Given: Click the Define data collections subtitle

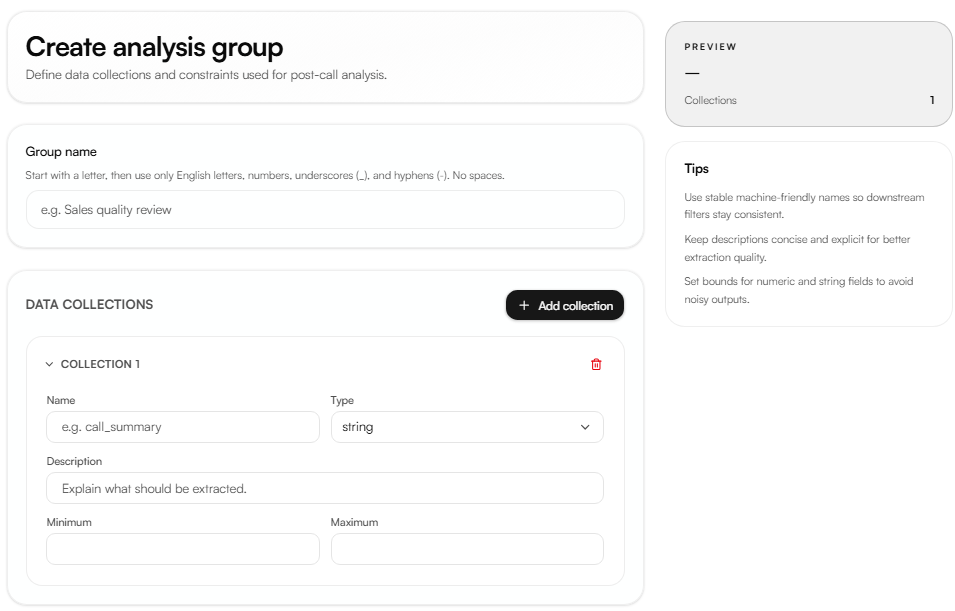Looking at the screenshot, I should click(206, 75).
